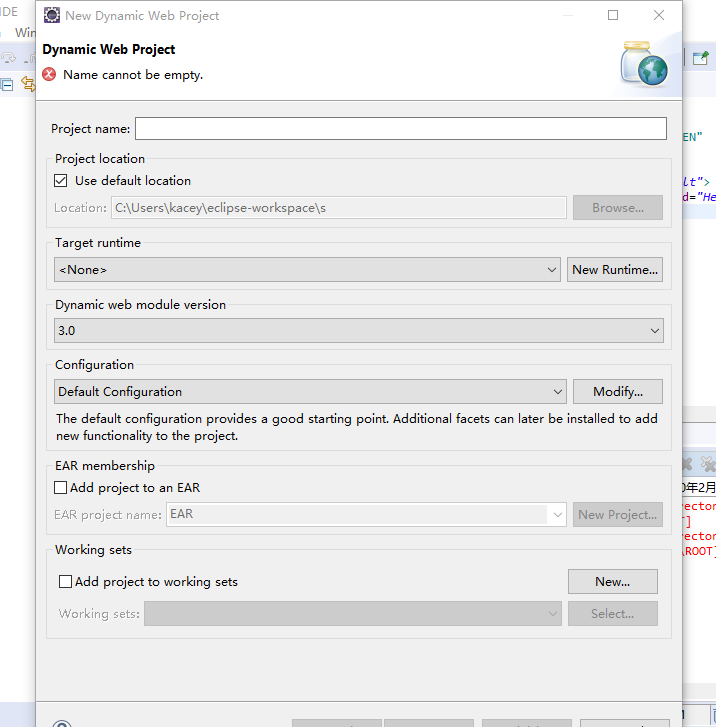Click into the Project name field
This screenshot has width=716, height=727.
tap(401, 128)
